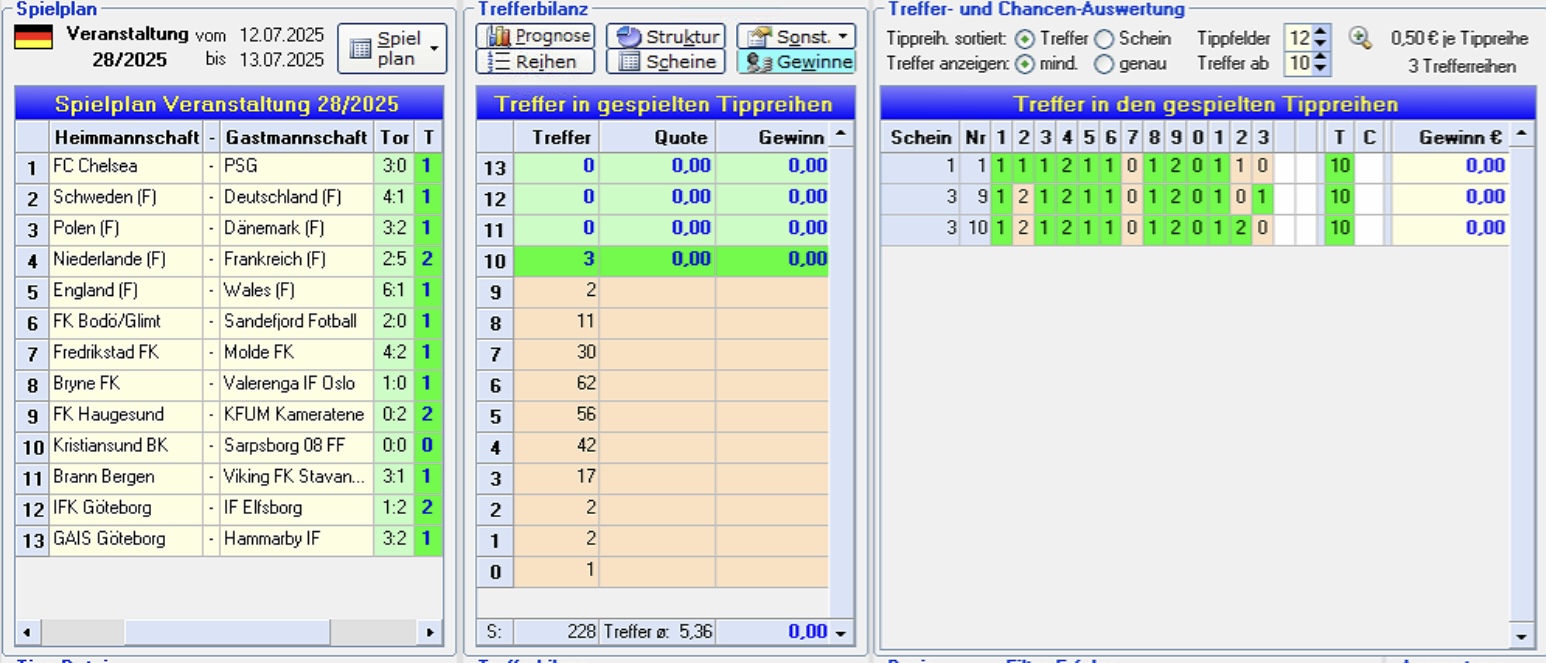The image size is (1546, 663).
Task: Click the 3 Trefferreihen text
Action: [x=1462, y=67]
